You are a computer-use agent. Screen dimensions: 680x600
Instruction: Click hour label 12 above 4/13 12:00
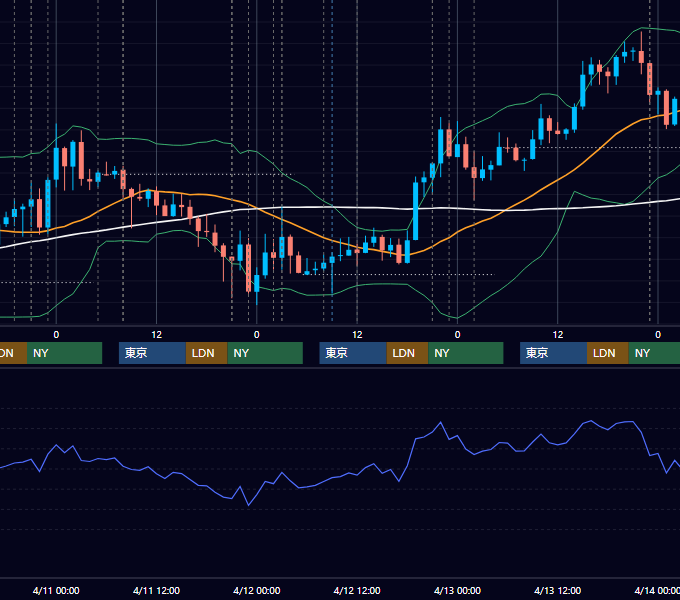(558, 335)
